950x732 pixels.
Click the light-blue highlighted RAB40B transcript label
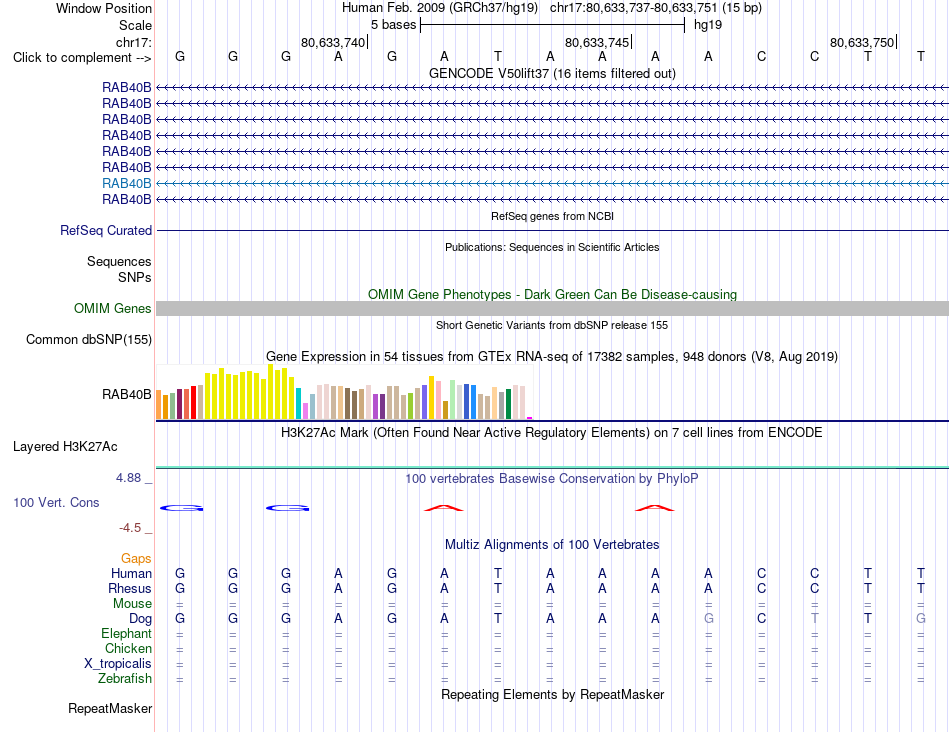tap(127, 183)
